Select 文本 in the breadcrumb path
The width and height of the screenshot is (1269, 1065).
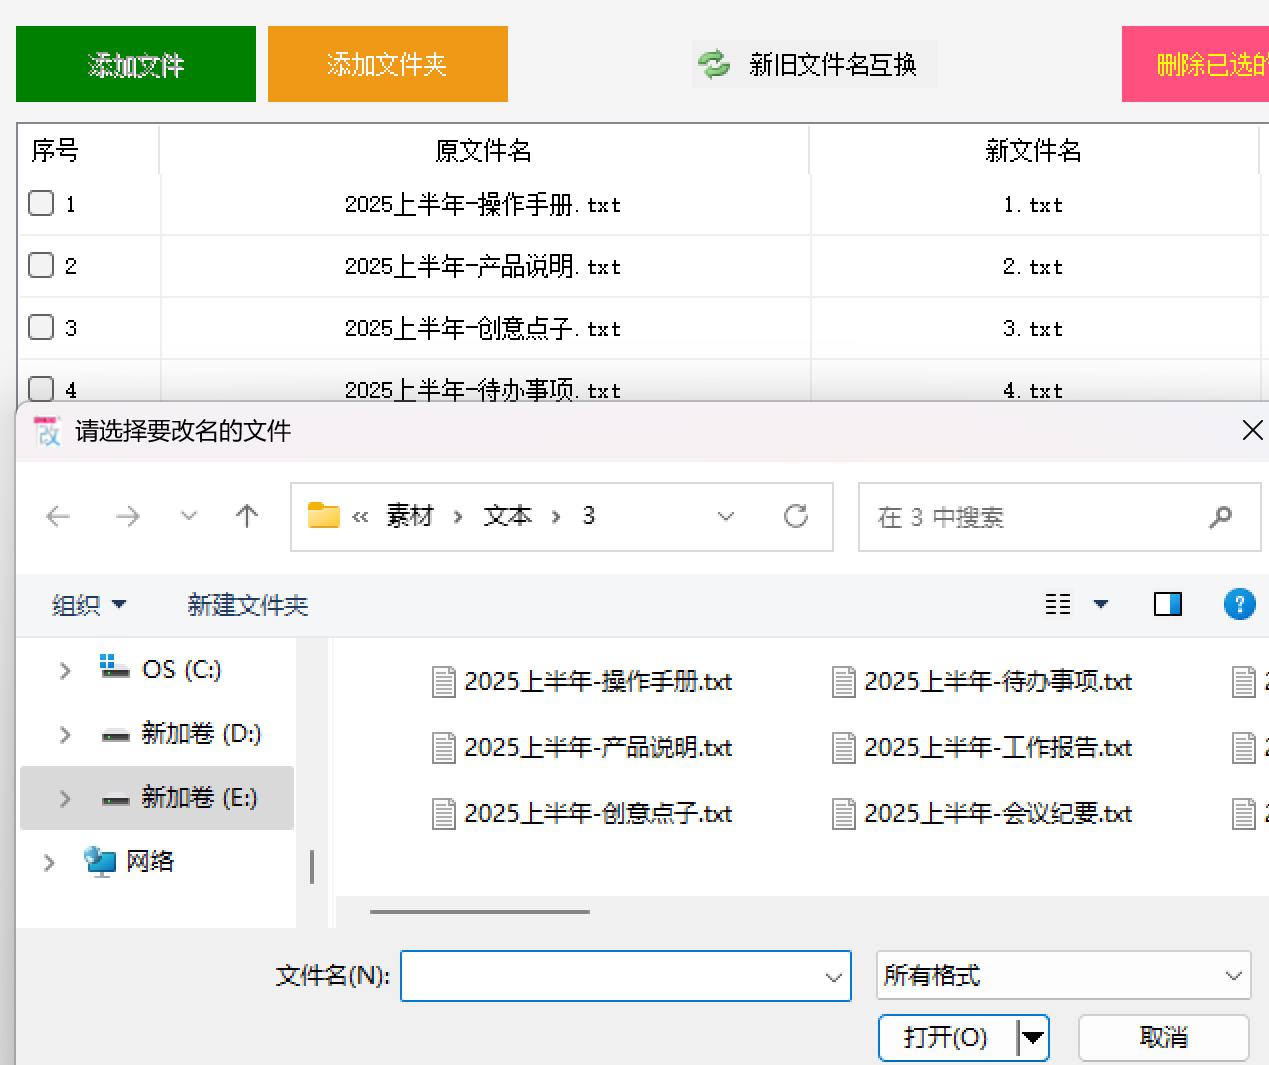coord(507,516)
